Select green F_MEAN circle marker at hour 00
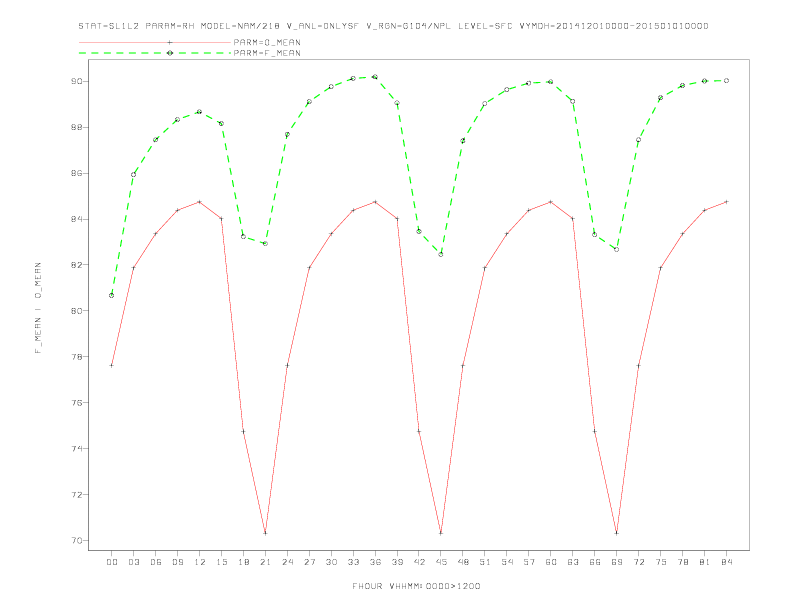Image resolution: width=792 pixels, height=612 pixels. 112,295
